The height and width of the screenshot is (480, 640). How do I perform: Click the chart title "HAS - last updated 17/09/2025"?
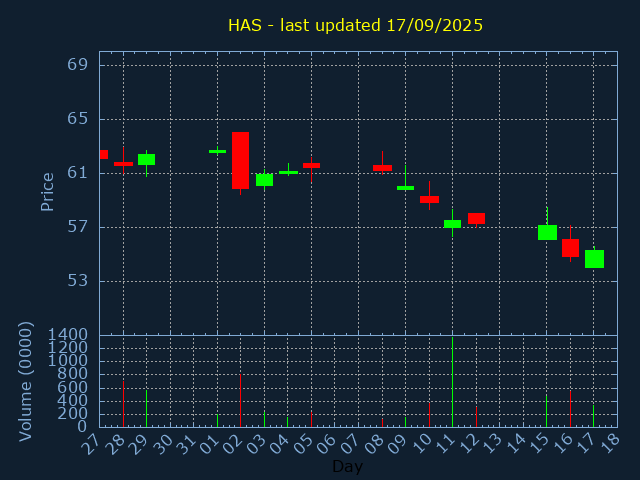tap(355, 25)
